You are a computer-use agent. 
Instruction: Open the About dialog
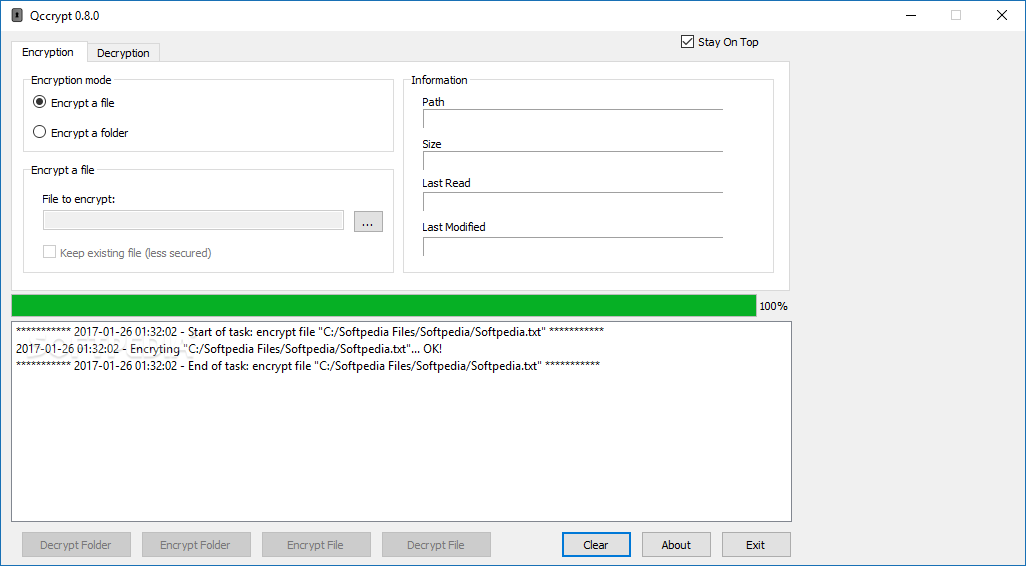point(676,544)
